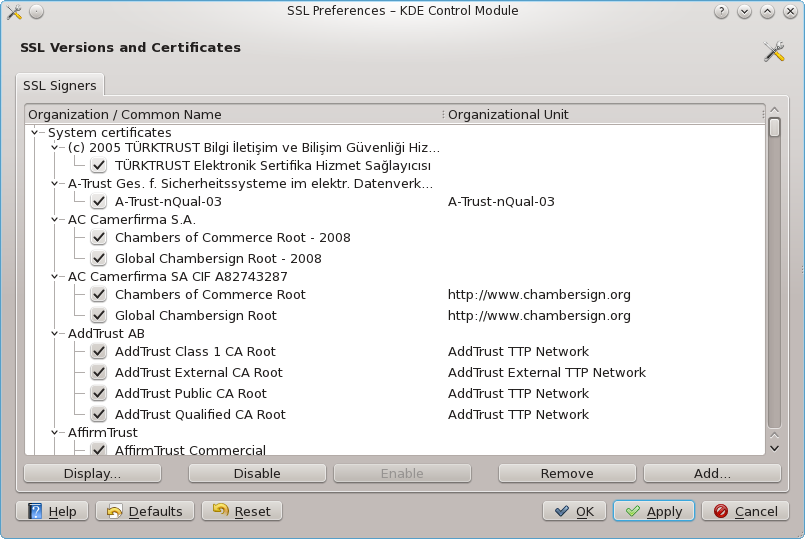Collapse the AddTrust AB group
This screenshot has height=539, width=805.
pyautogui.click(x=55, y=333)
